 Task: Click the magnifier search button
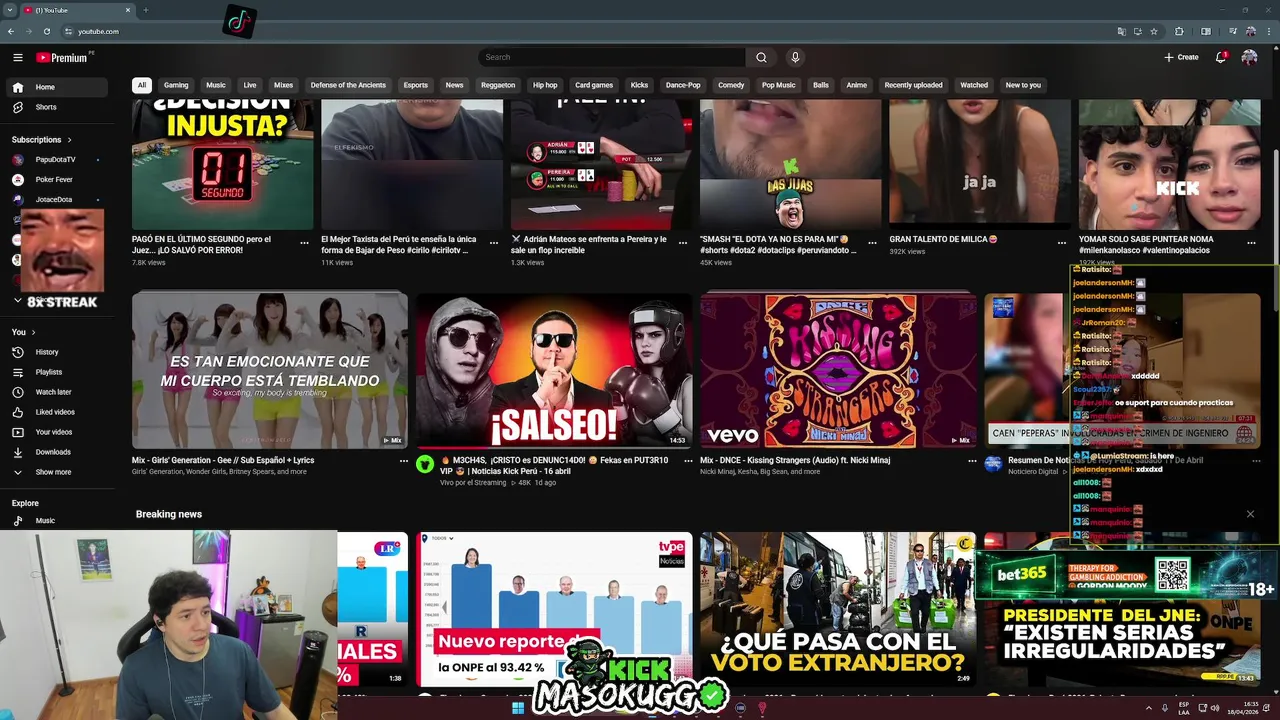coord(761,57)
